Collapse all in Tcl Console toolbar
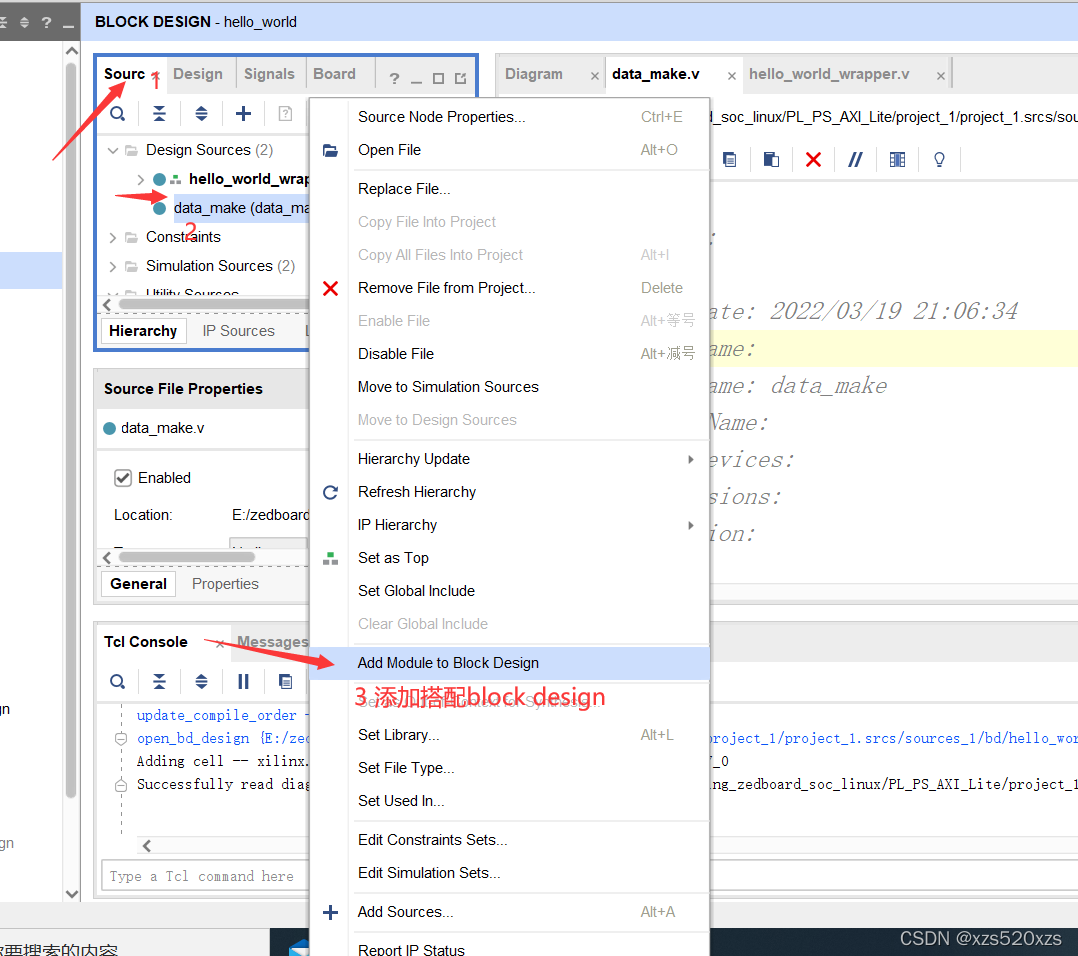The height and width of the screenshot is (956, 1078). tap(159, 681)
